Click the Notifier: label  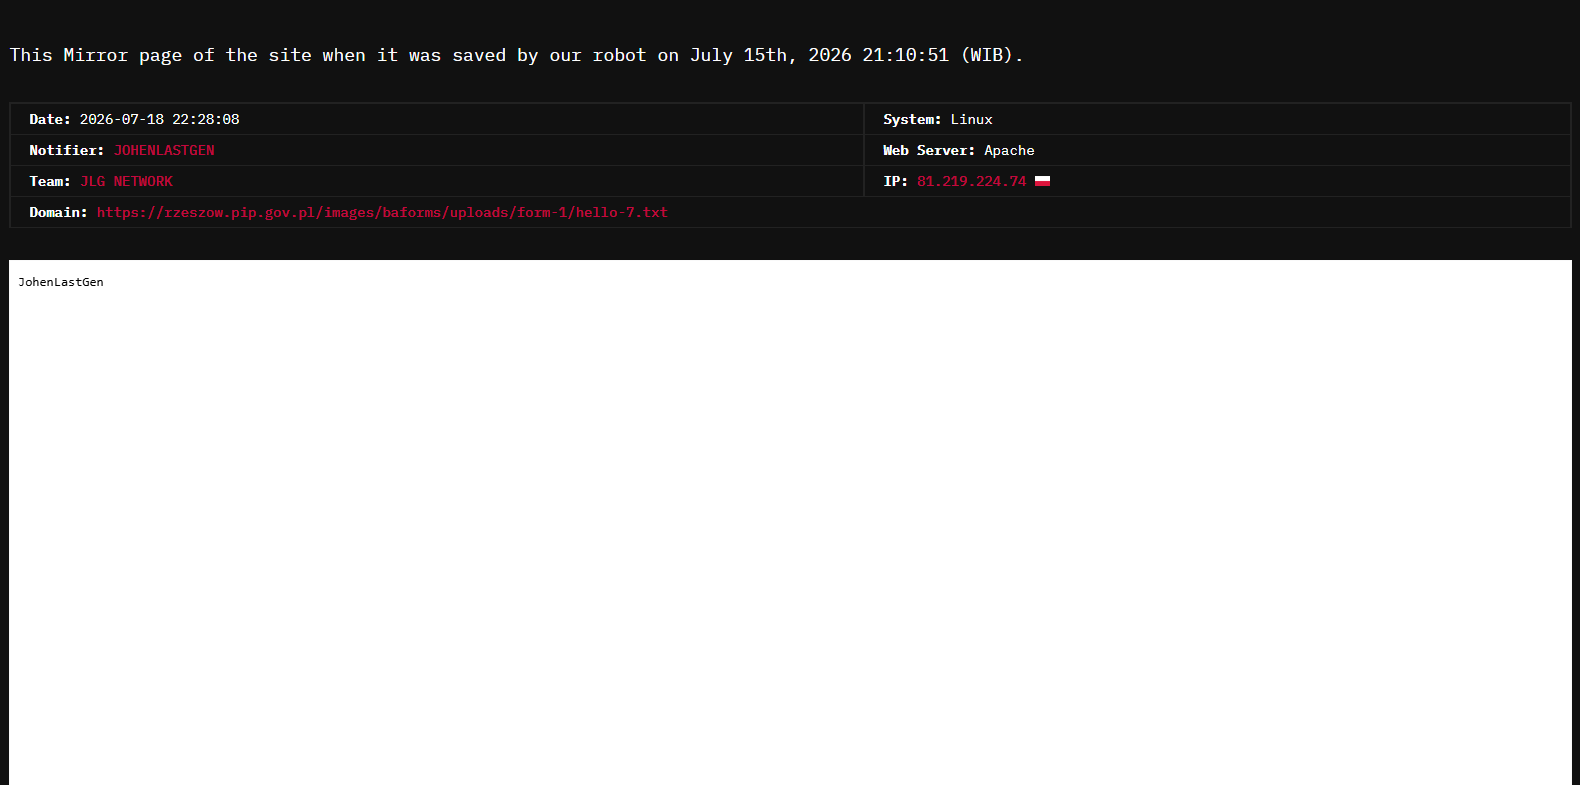(x=66, y=150)
